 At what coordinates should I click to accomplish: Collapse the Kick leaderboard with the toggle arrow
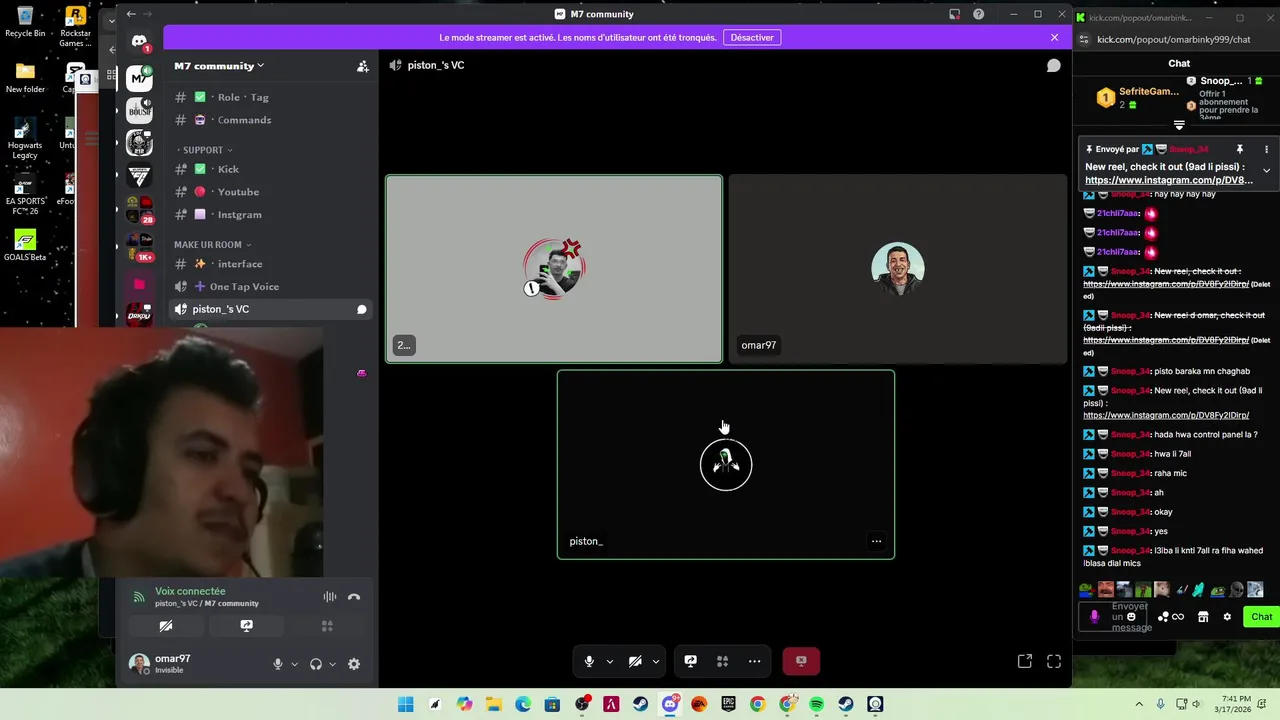pyautogui.click(x=1179, y=125)
